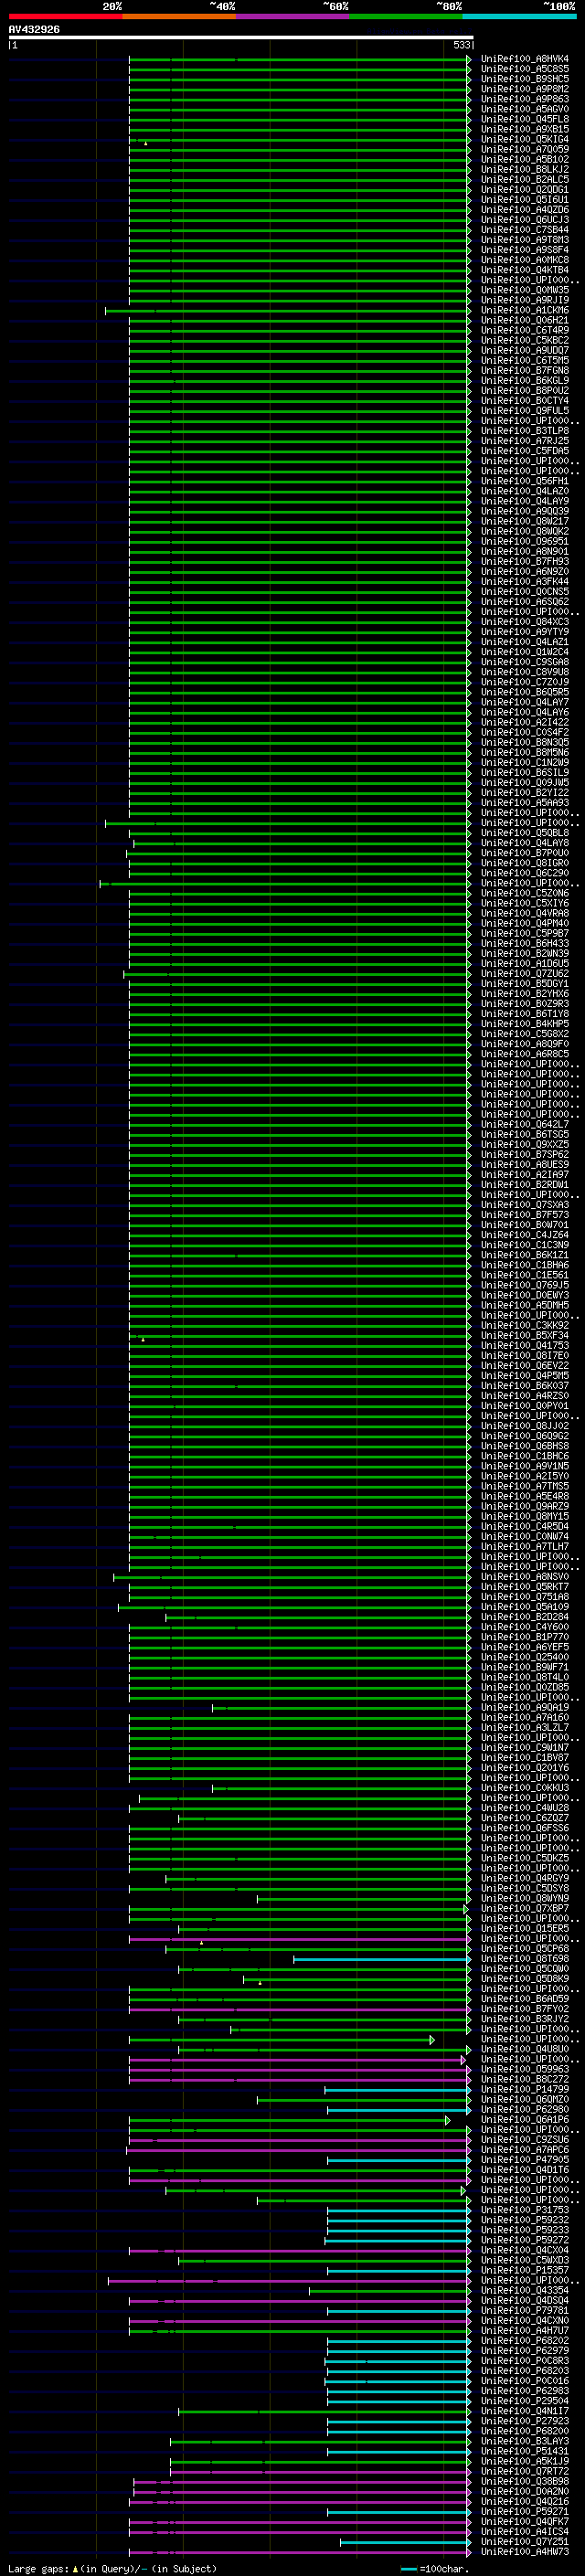The image size is (585, 2576).
Task: Open hit UniRef100_C4JZ64
Action: [x=525, y=1235]
